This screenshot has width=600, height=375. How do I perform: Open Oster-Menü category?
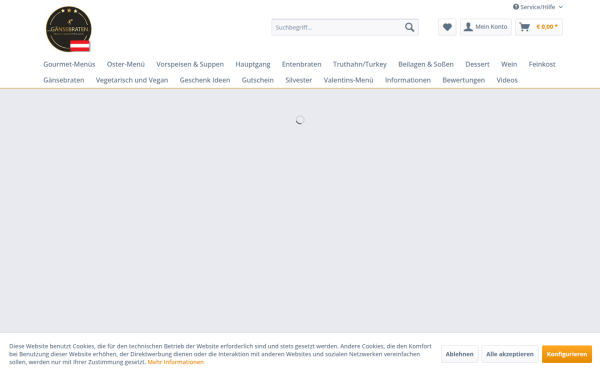[126, 64]
